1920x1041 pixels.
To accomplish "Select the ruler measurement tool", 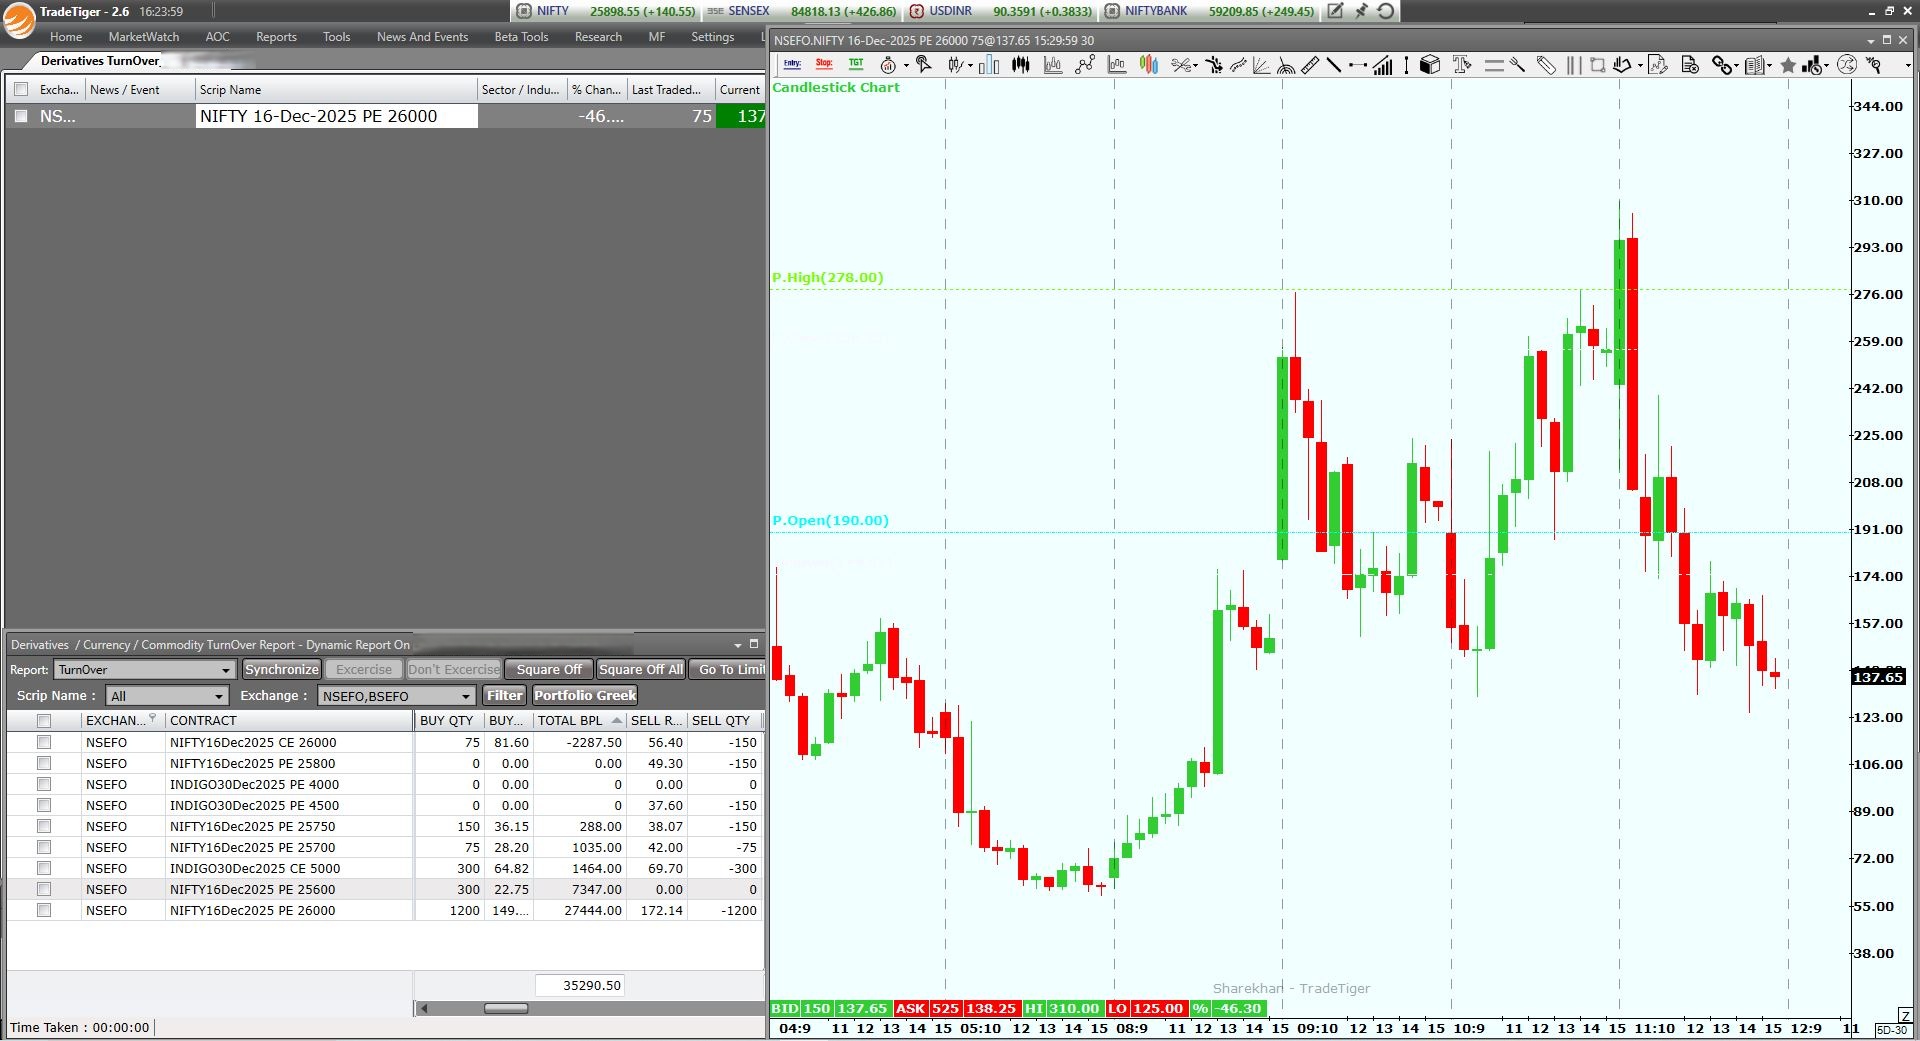I will coord(1309,65).
